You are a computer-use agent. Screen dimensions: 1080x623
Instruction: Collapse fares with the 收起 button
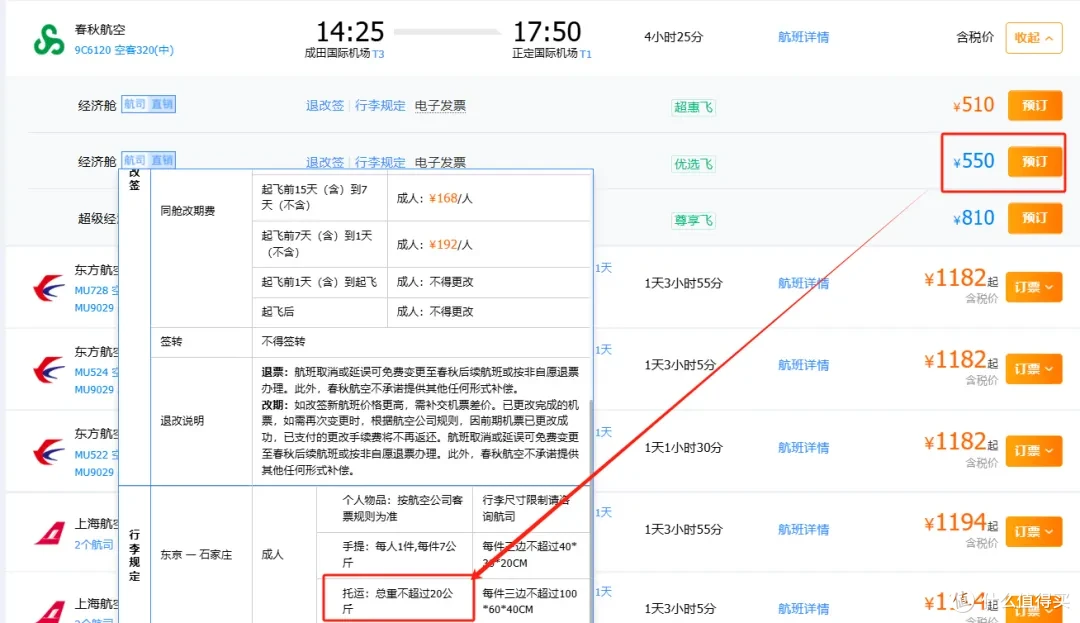[x=1033, y=38]
